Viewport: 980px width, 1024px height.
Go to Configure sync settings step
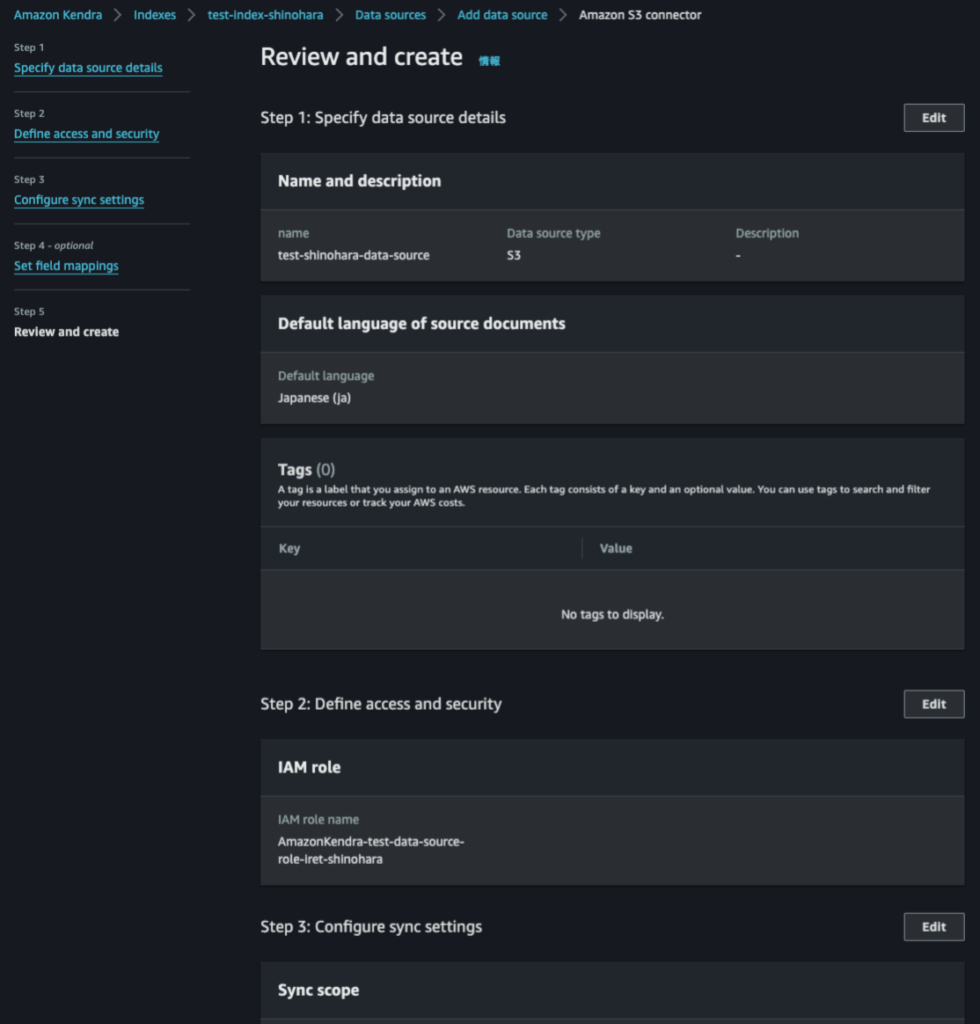coord(79,200)
